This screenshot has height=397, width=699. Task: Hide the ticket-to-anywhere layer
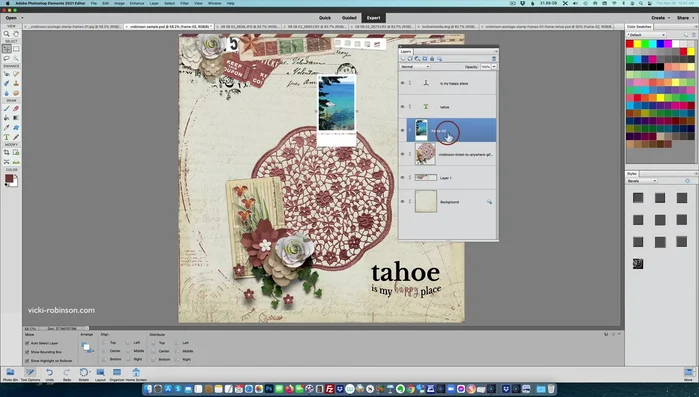(403, 154)
